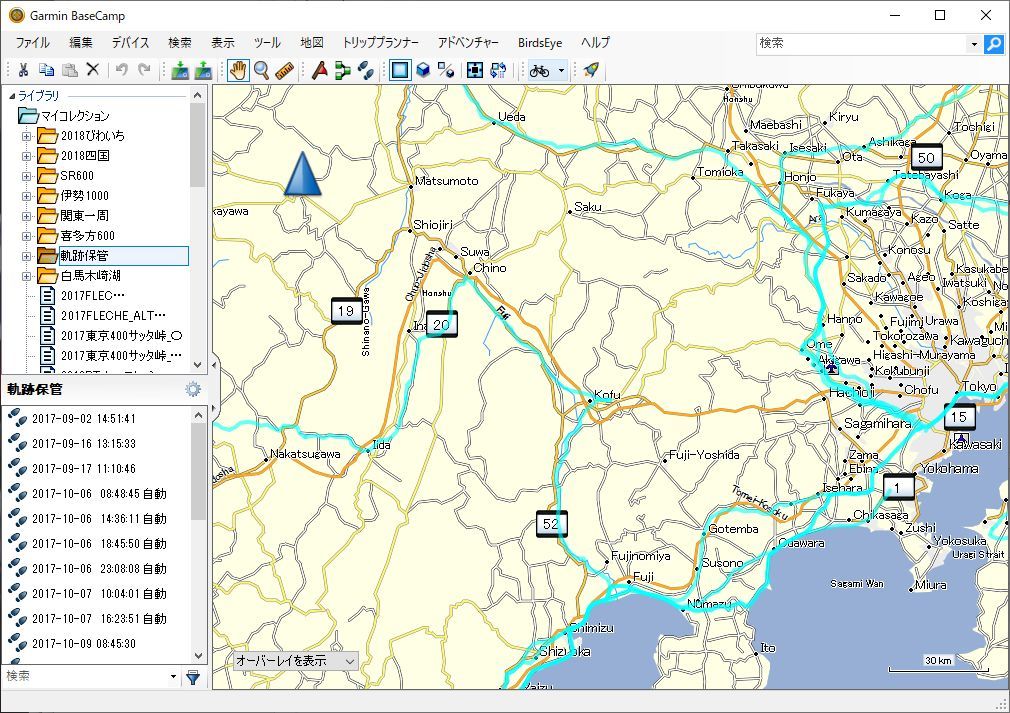Open the ファイル menu
The height and width of the screenshot is (713, 1010).
click(x=33, y=43)
